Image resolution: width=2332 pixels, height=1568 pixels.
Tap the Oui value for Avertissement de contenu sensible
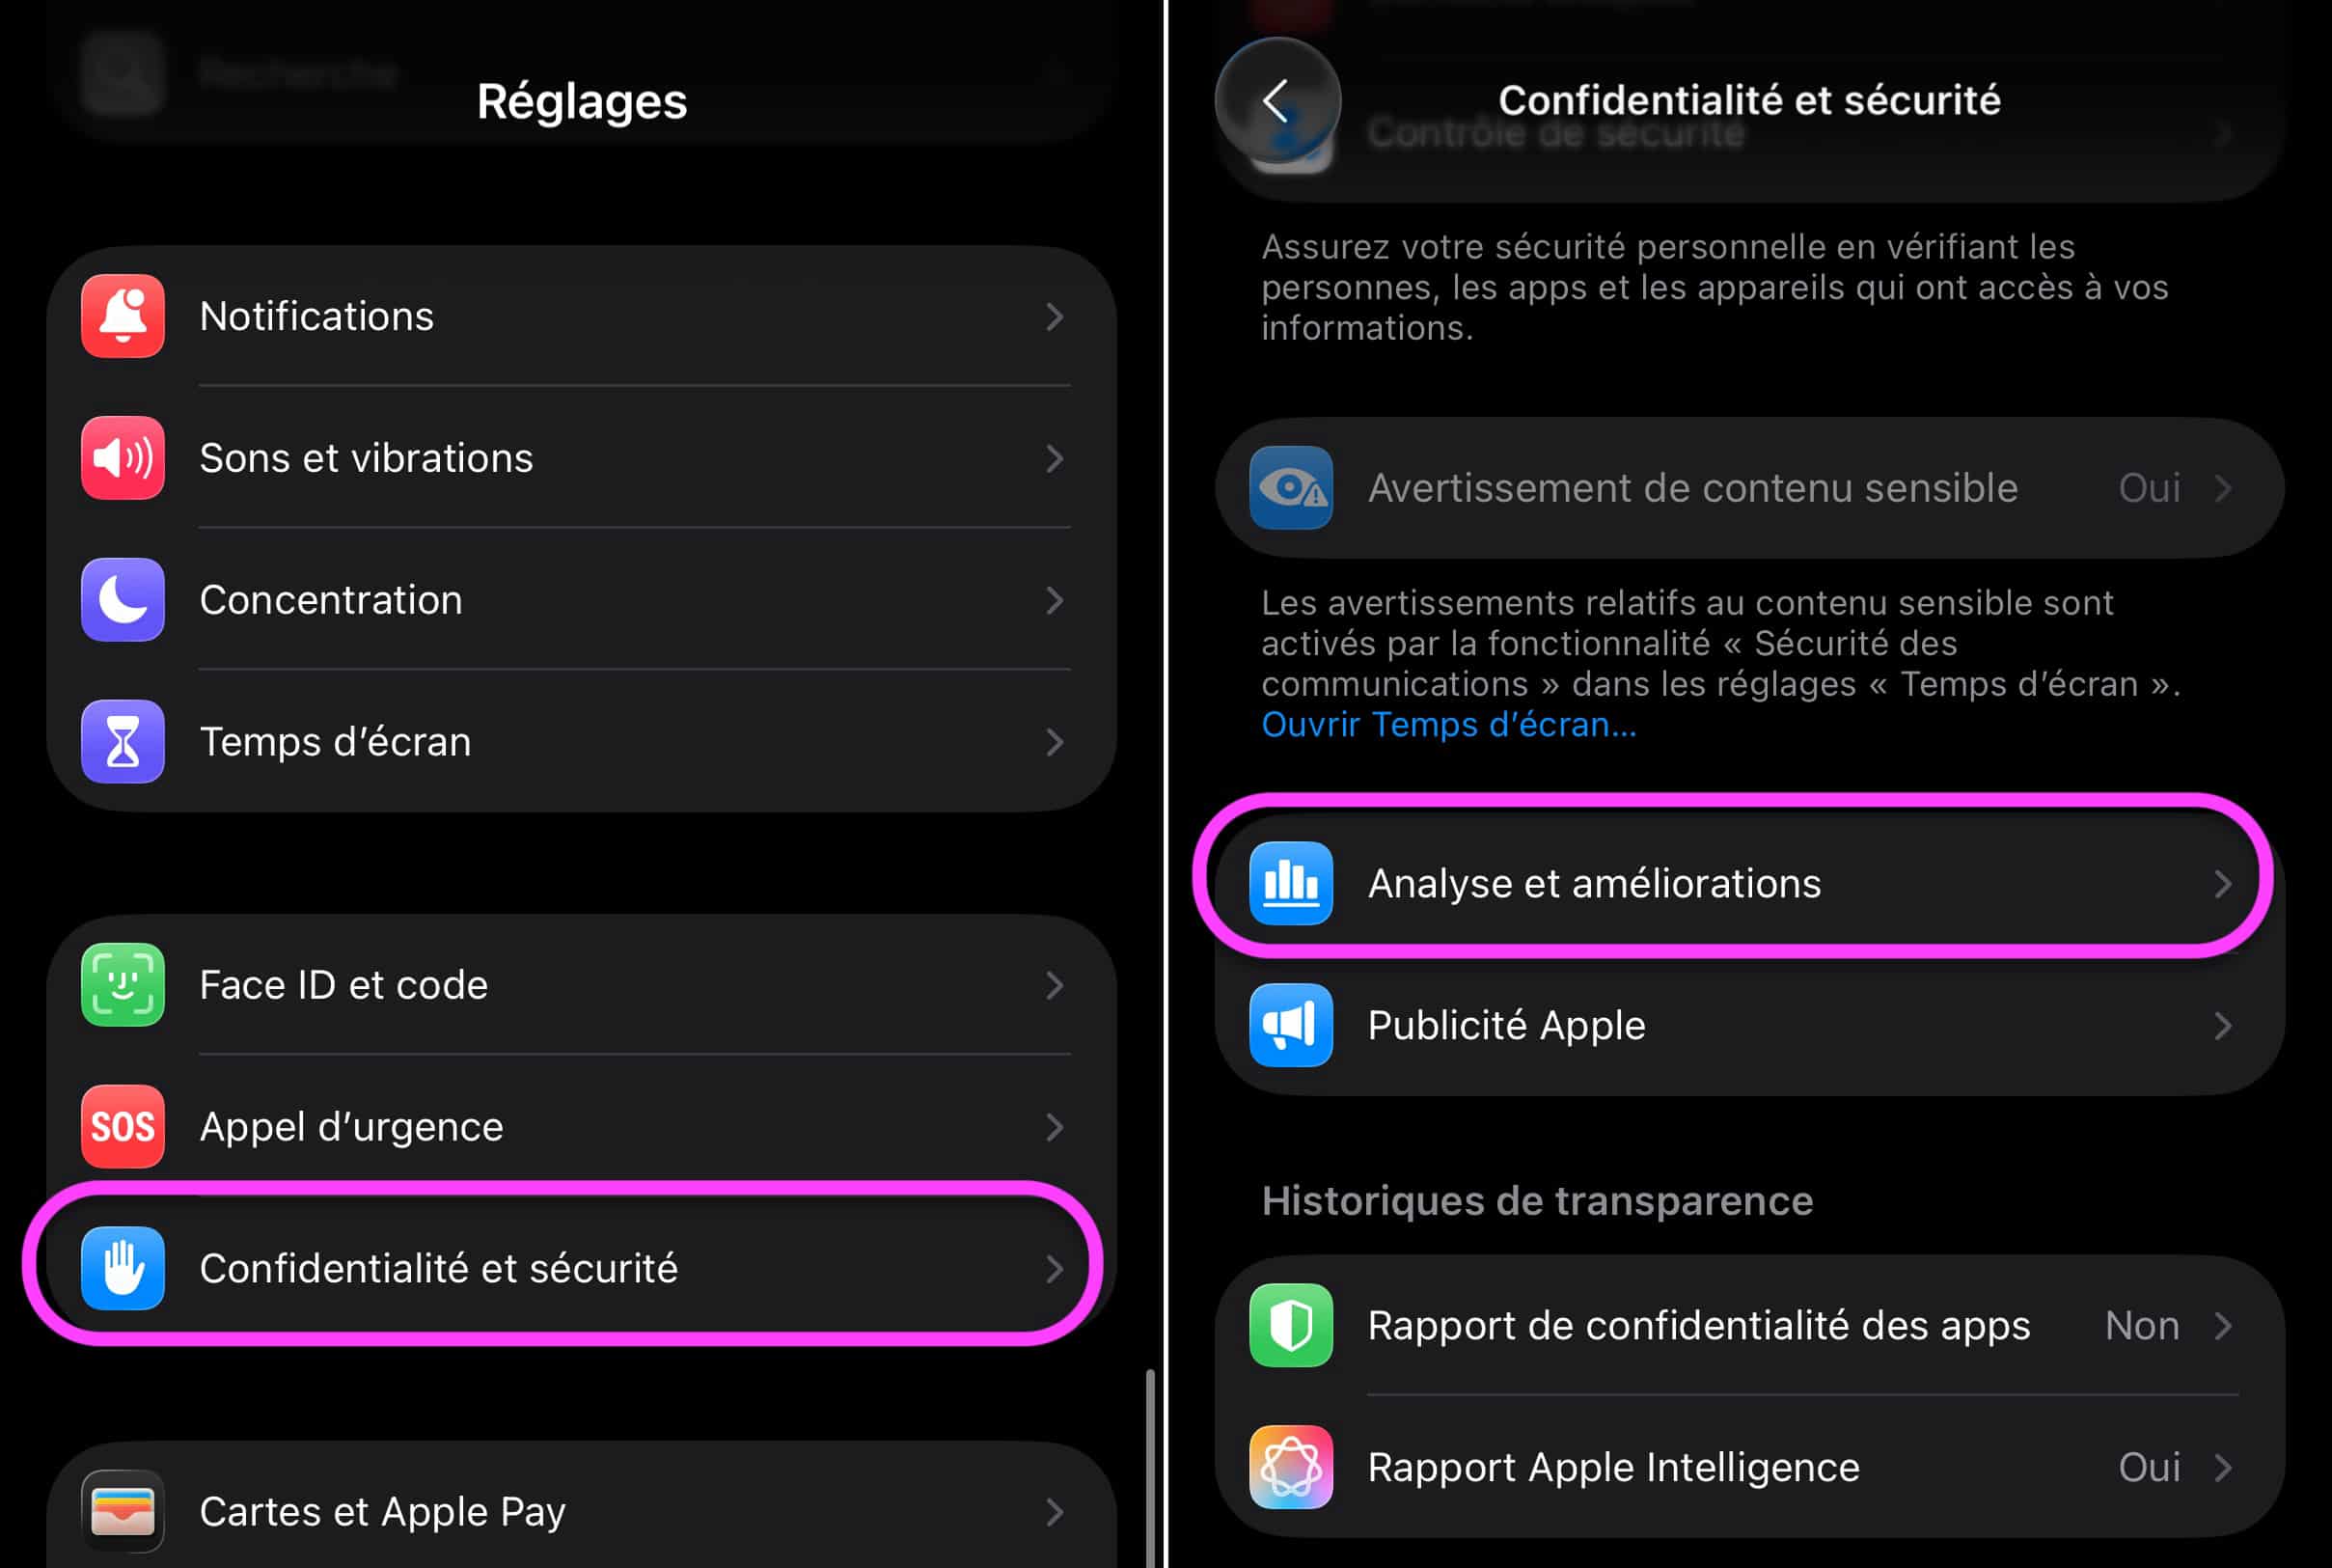click(2149, 488)
